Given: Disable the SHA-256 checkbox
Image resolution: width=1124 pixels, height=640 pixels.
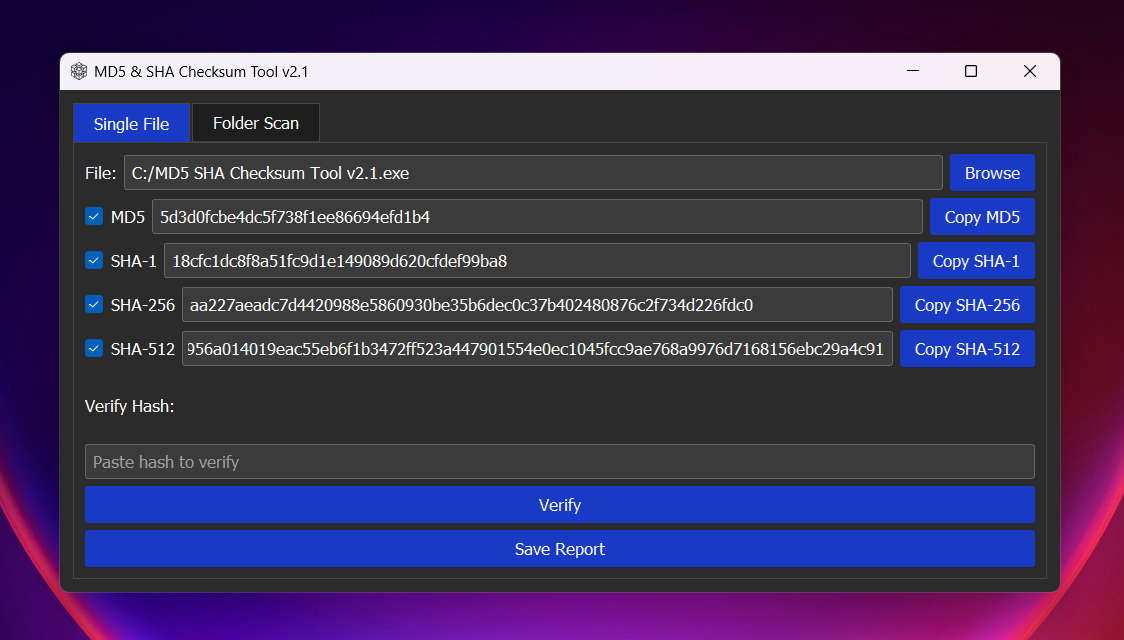Looking at the screenshot, I should click(x=94, y=305).
